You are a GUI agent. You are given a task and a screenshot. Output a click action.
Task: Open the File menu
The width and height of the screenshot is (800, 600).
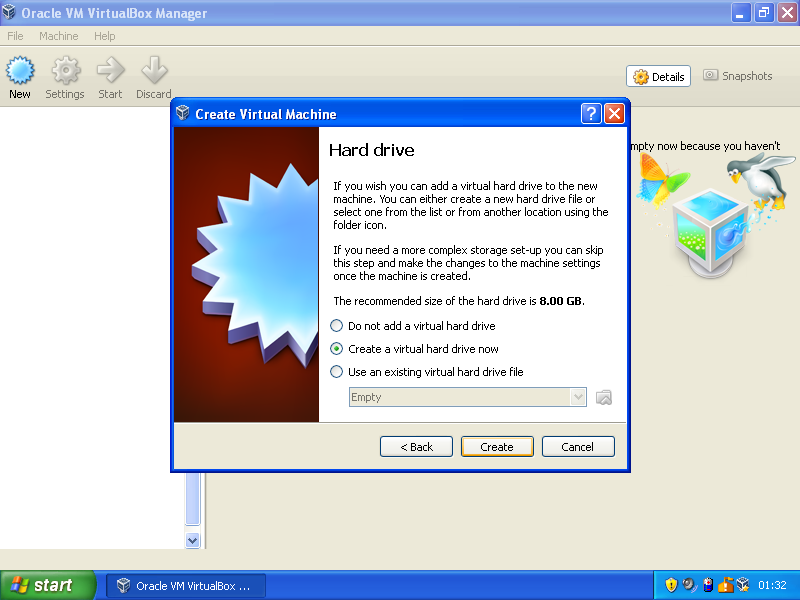pyautogui.click(x=15, y=36)
